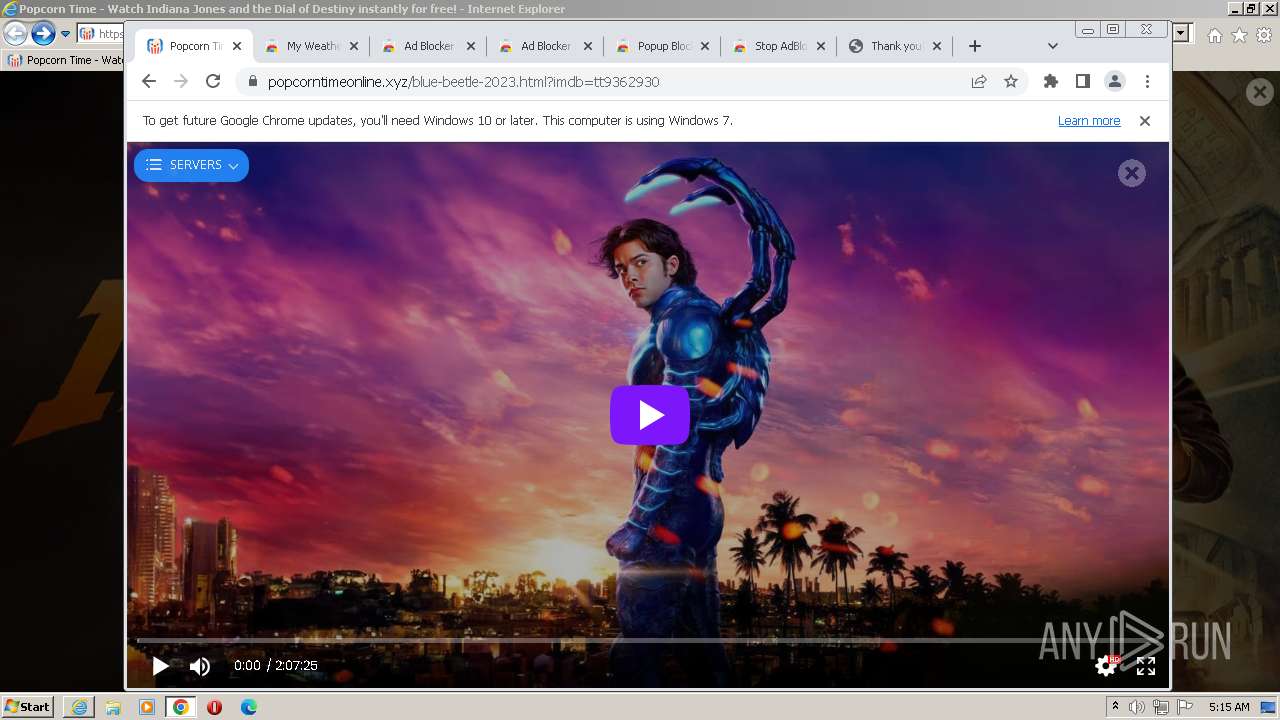
Task: Play the video using center purple button
Action: (x=650, y=415)
